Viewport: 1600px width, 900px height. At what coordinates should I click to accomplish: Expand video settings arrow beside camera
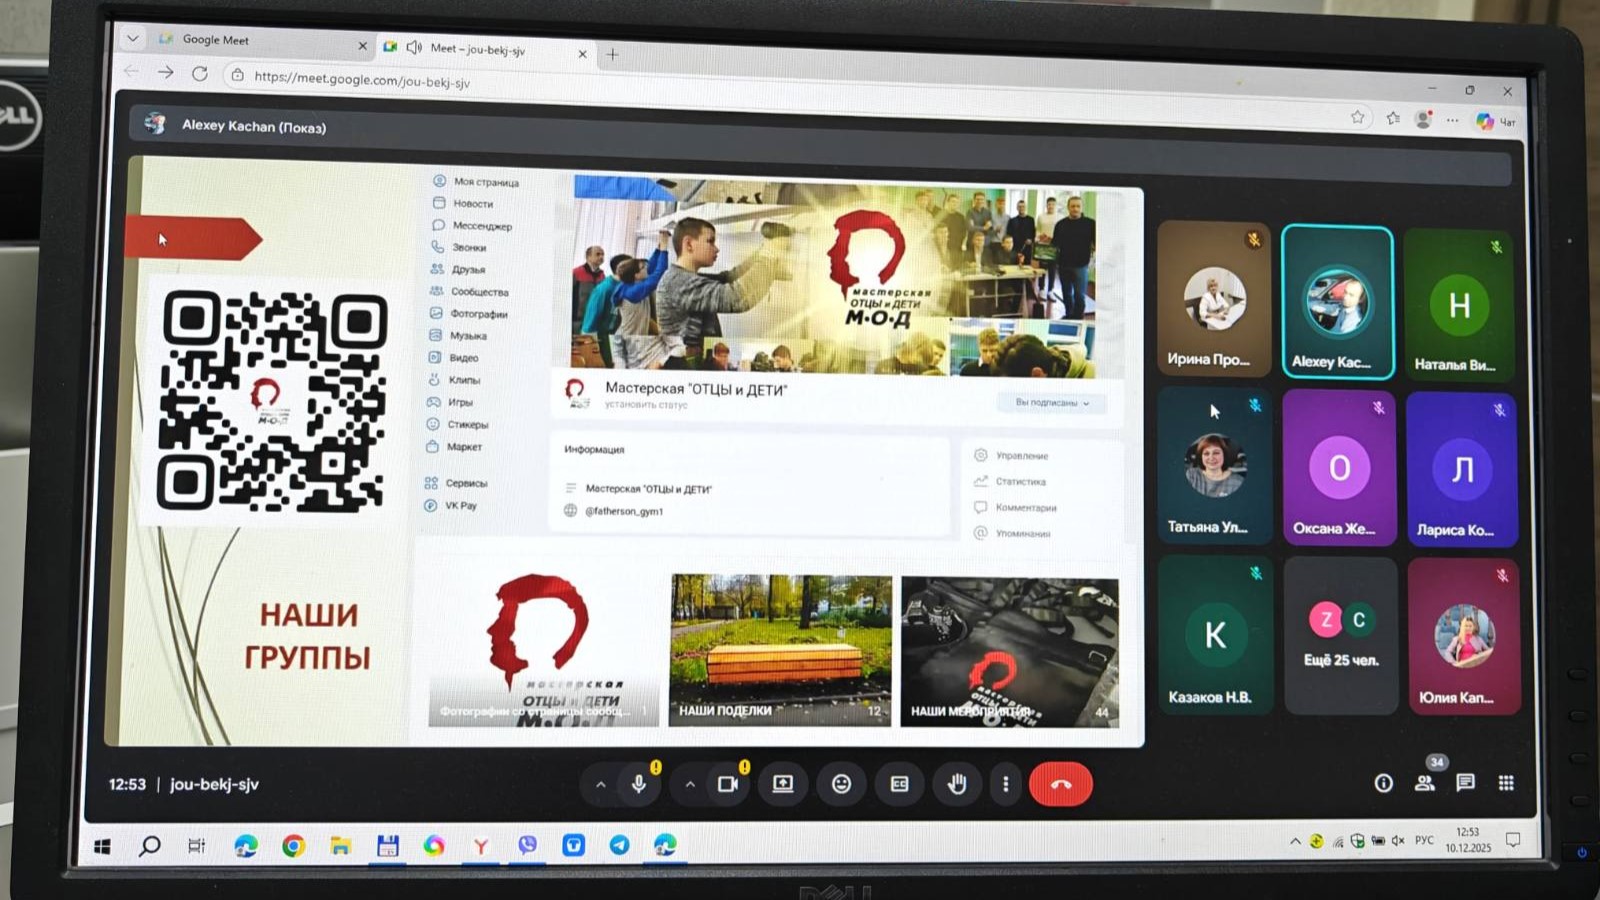click(x=690, y=785)
